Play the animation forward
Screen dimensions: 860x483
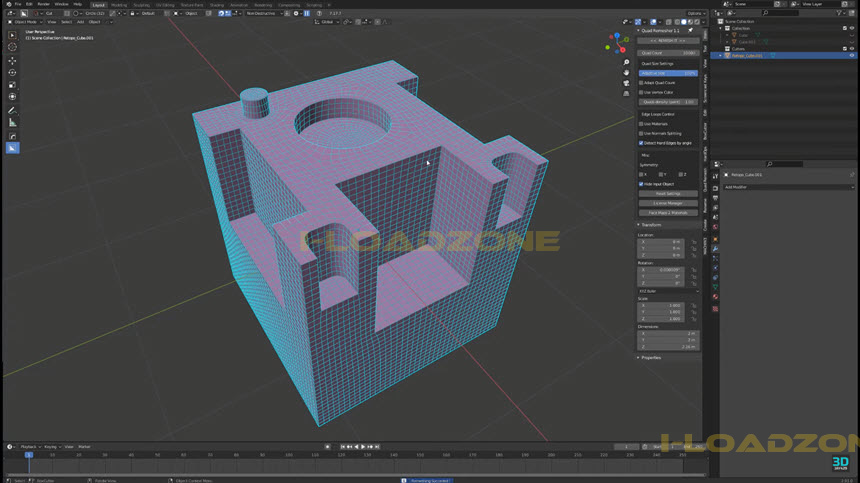coord(363,447)
